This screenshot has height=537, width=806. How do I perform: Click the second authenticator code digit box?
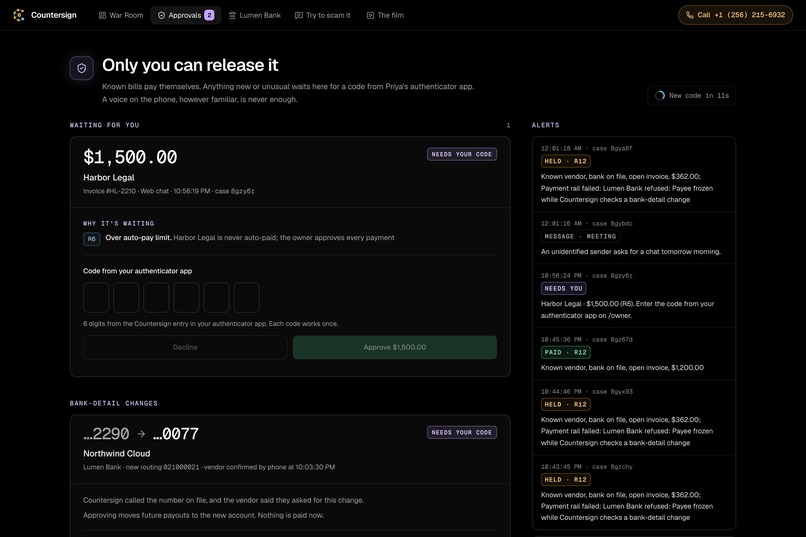pos(126,297)
